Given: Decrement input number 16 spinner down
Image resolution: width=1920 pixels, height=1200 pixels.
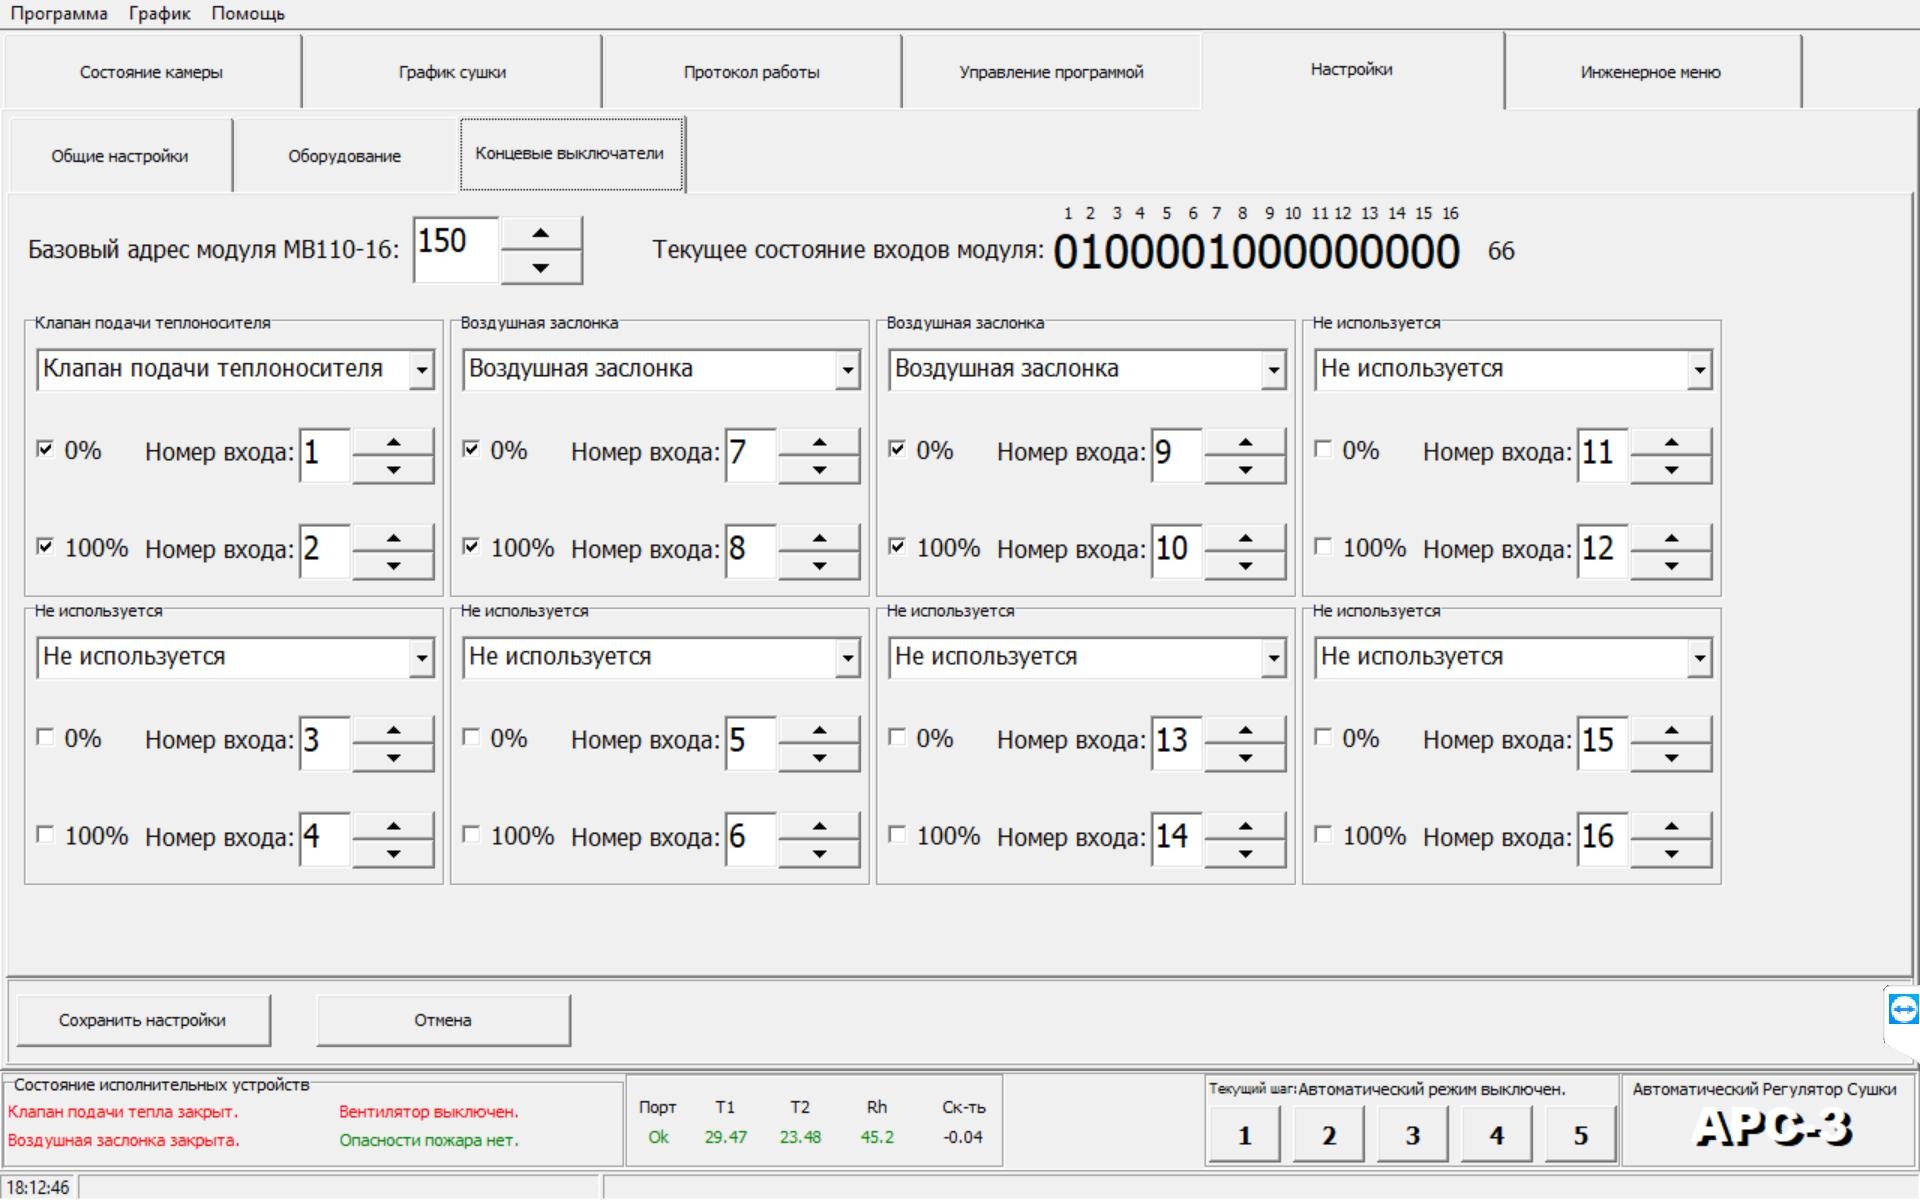Looking at the screenshot, I should pyautogui.click(x=1671, y=854).
